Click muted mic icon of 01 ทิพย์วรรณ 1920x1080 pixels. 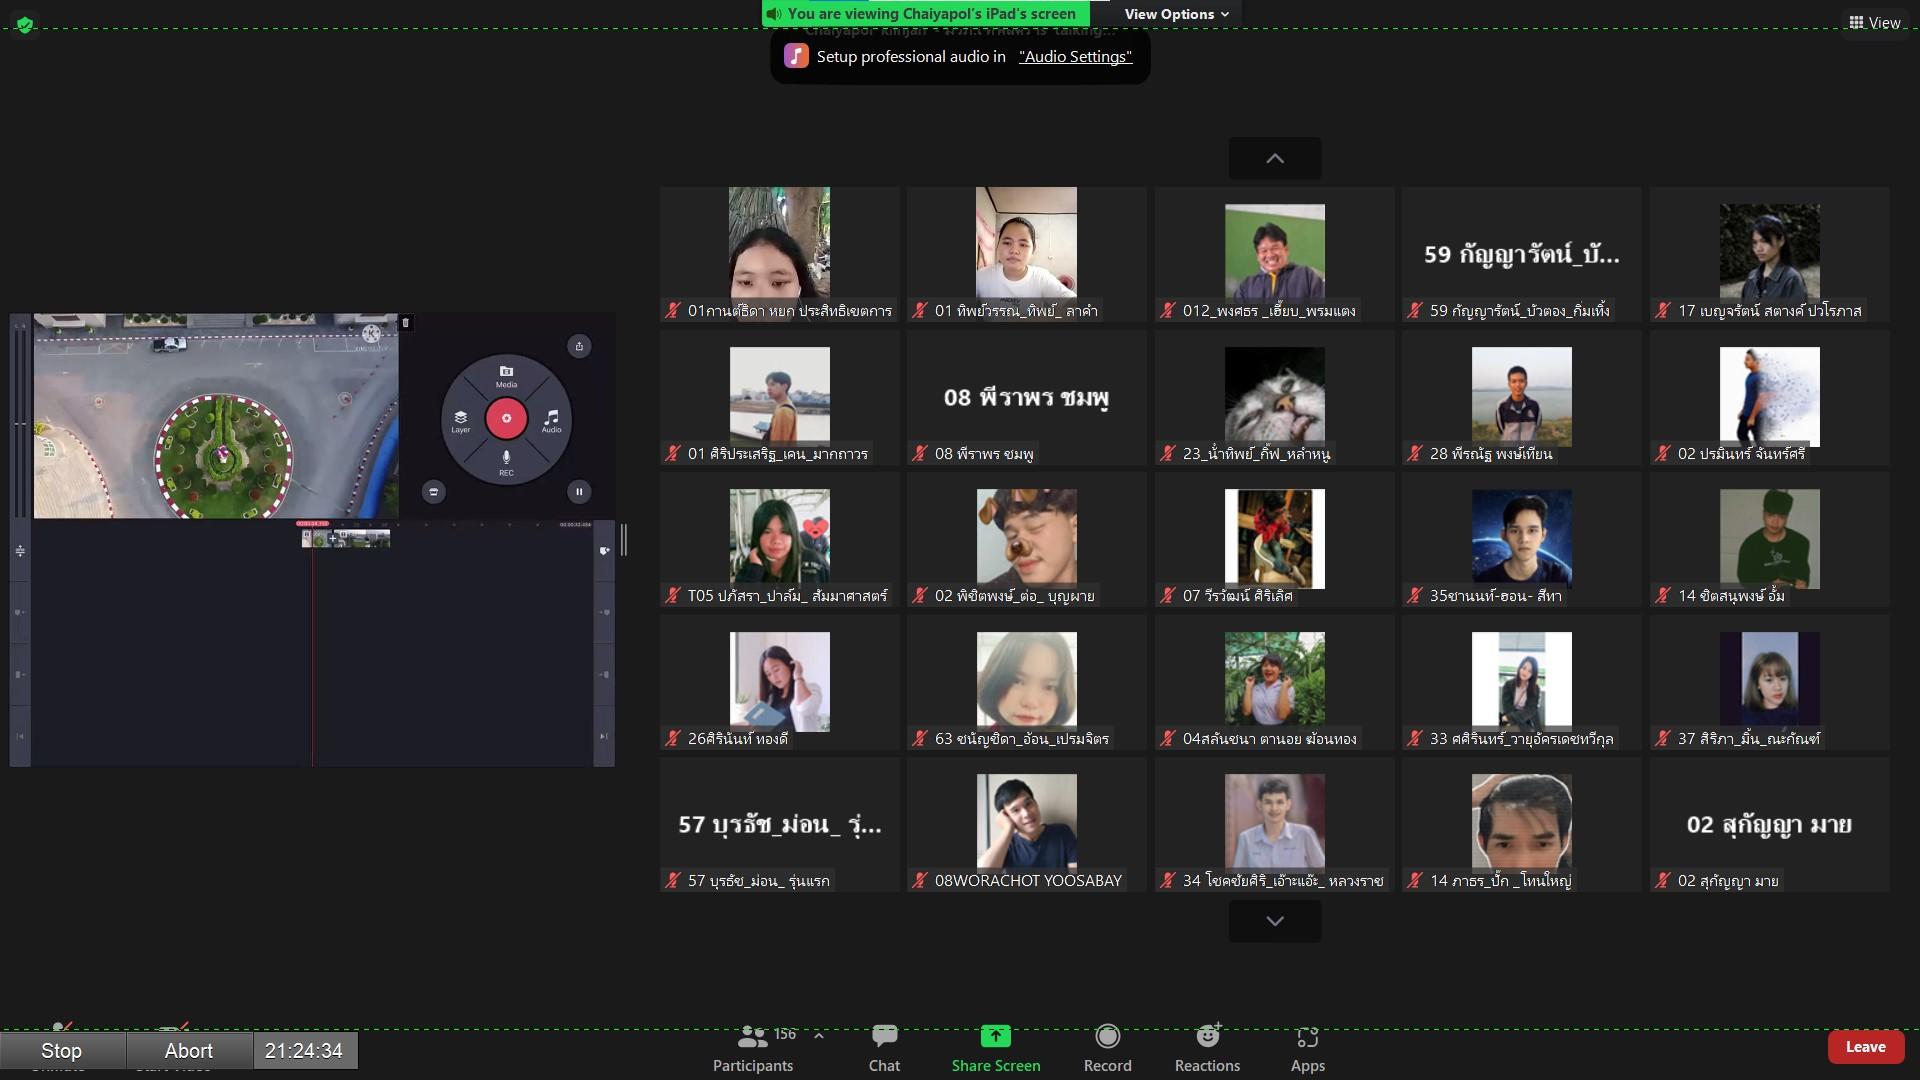click(920, 311)
